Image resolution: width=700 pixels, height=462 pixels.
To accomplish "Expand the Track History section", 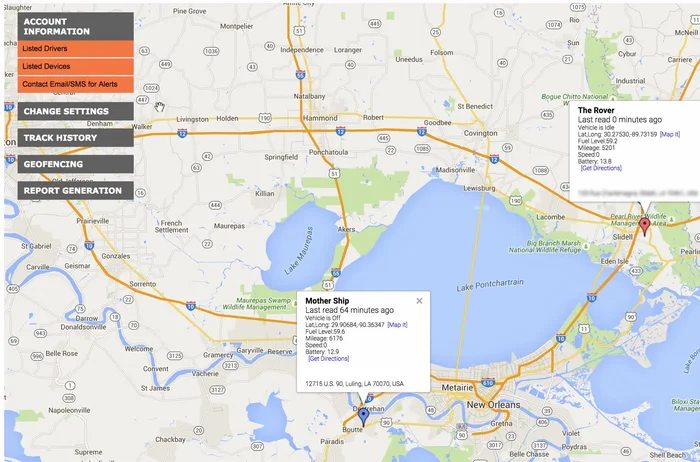I will 75,138.
